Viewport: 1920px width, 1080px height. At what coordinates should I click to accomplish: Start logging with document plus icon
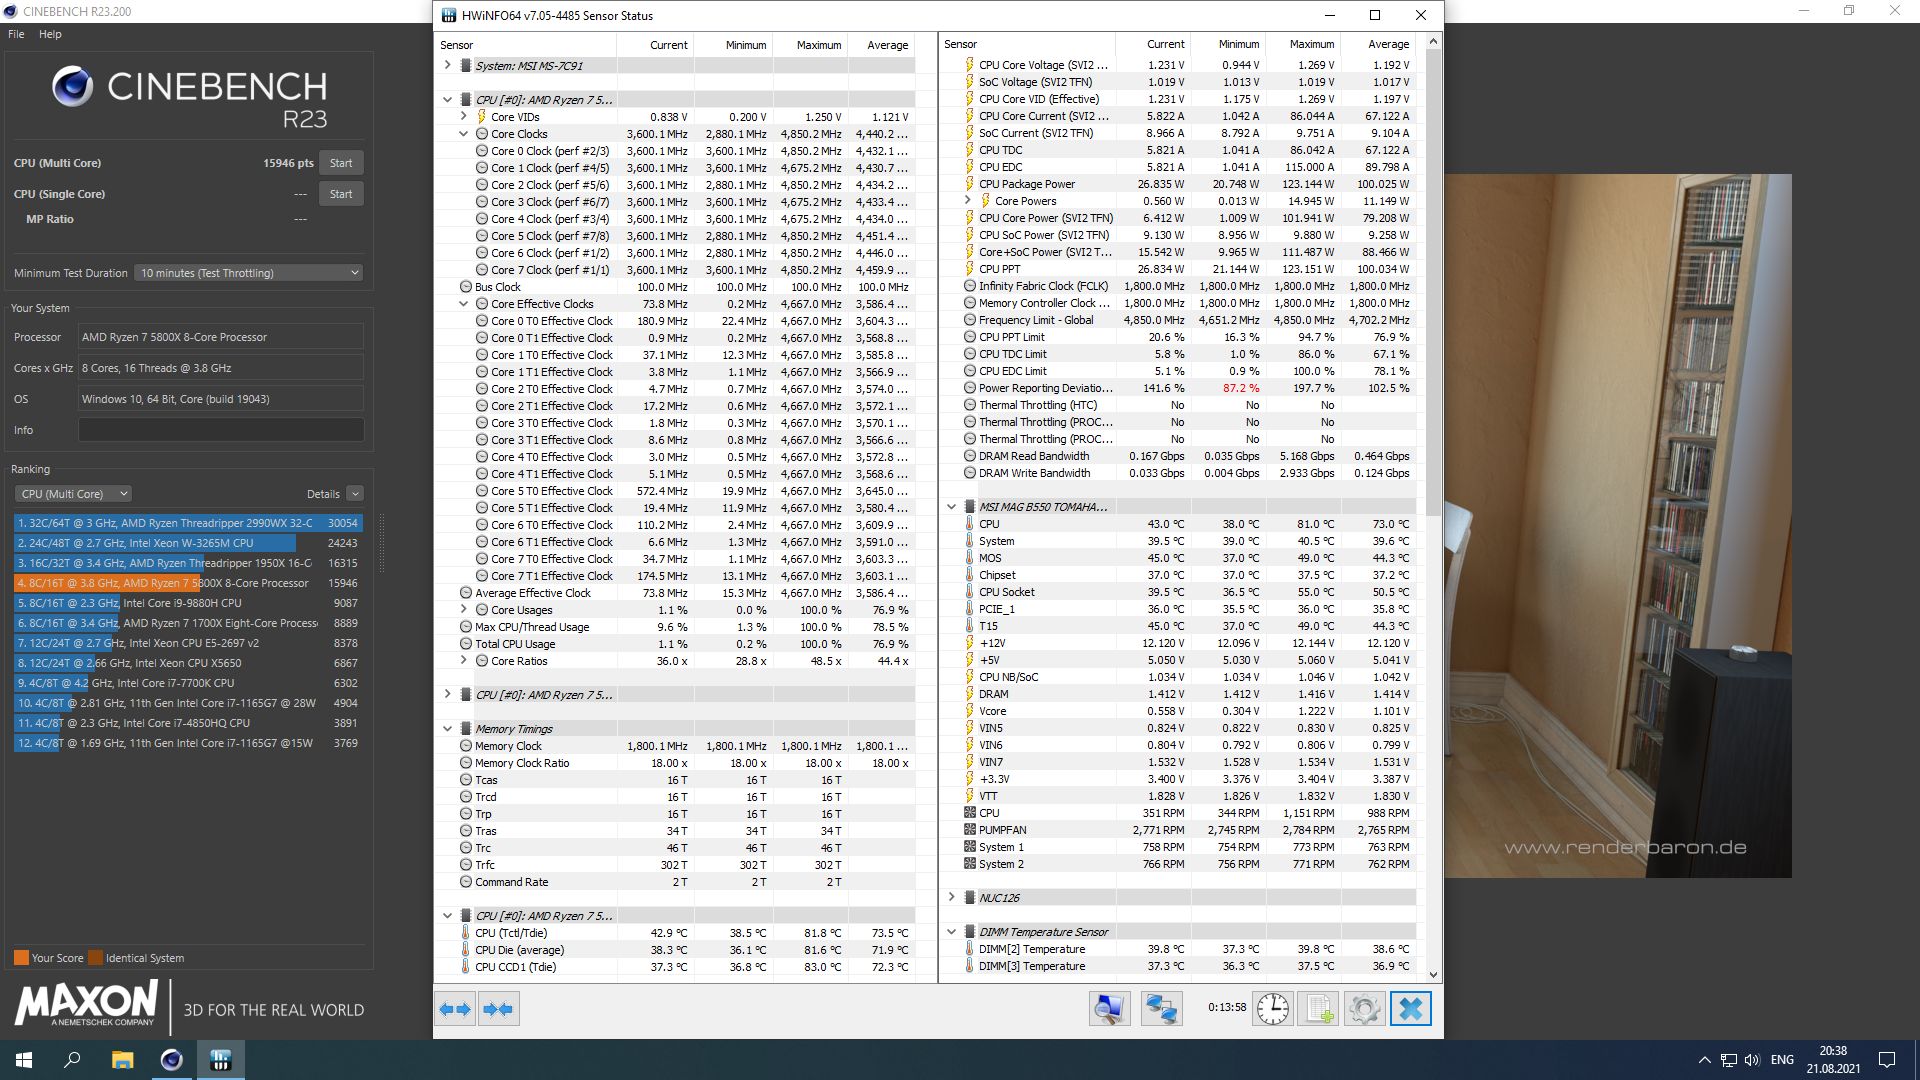[1318, 1009]
